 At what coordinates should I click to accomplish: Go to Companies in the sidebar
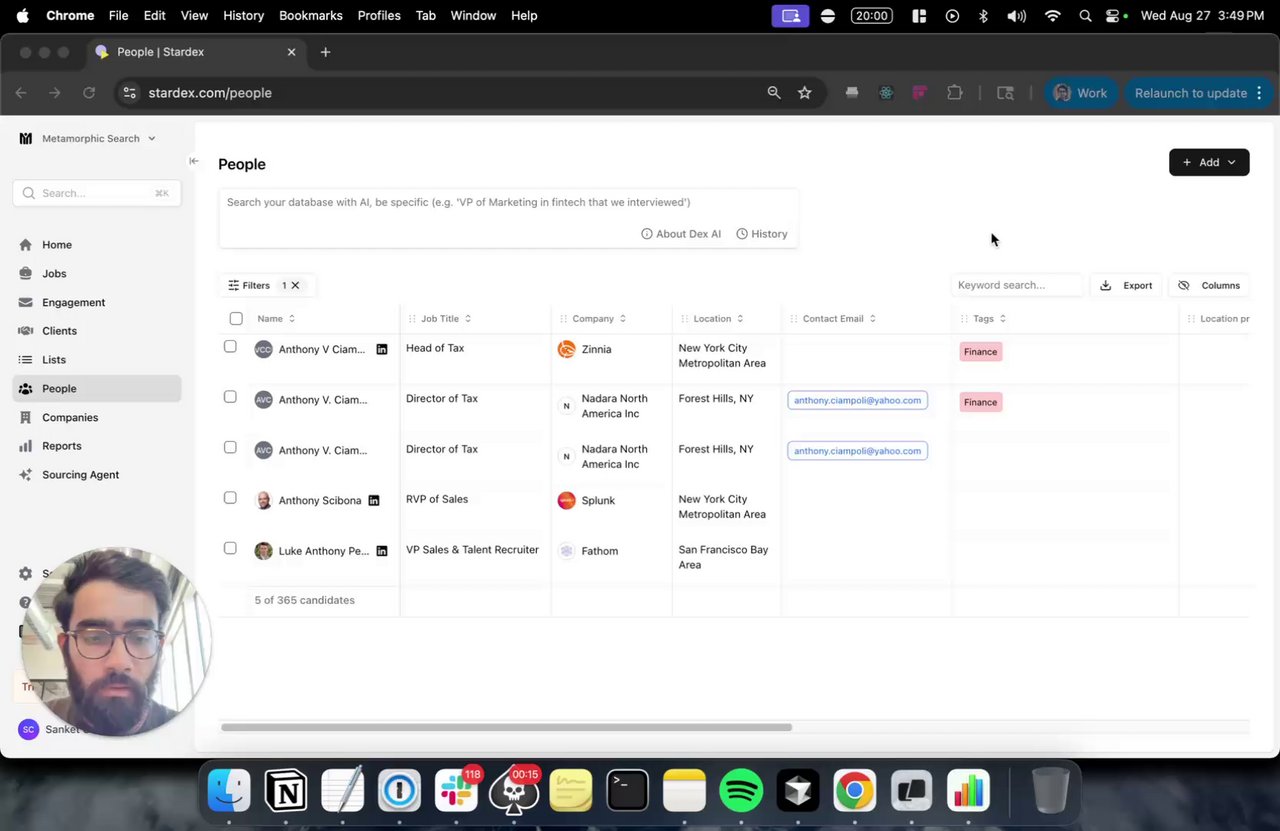click(x=97, y=417)
